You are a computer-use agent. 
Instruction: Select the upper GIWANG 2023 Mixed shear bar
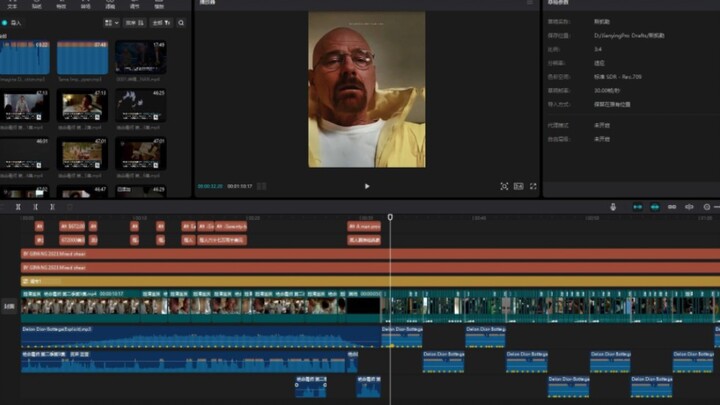click(371, 254)
